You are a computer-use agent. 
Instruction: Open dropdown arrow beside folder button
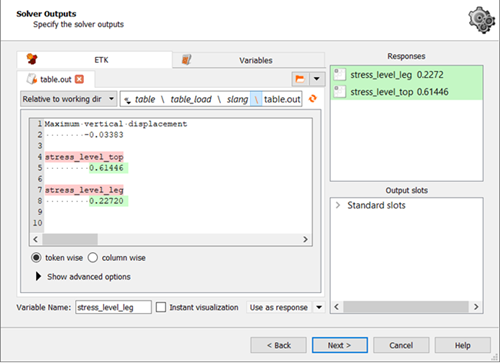[317, 79]
